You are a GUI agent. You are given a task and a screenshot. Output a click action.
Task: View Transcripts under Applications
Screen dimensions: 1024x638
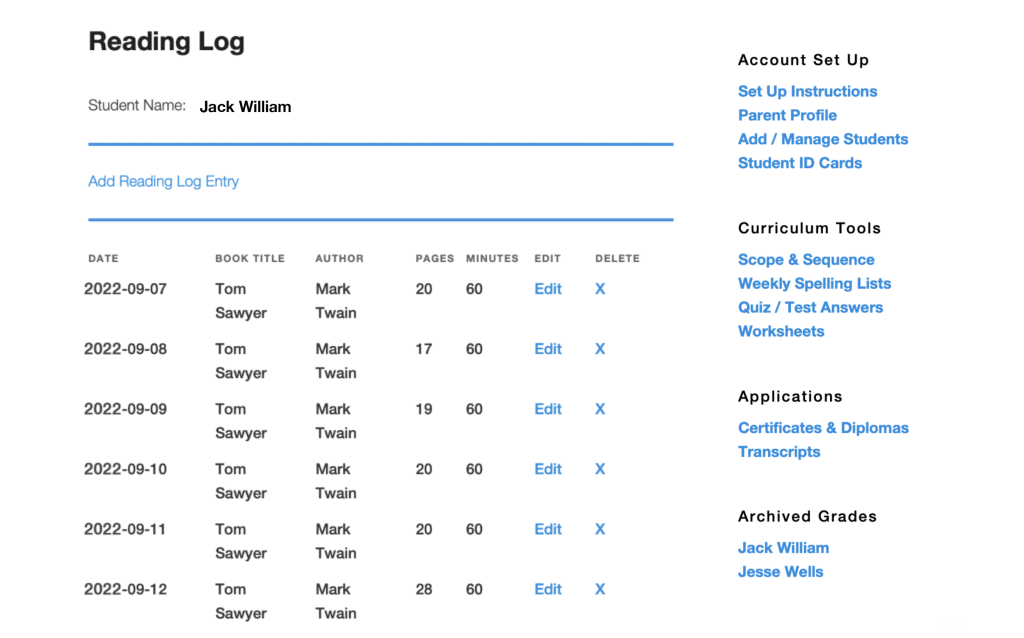click(779, 451)
